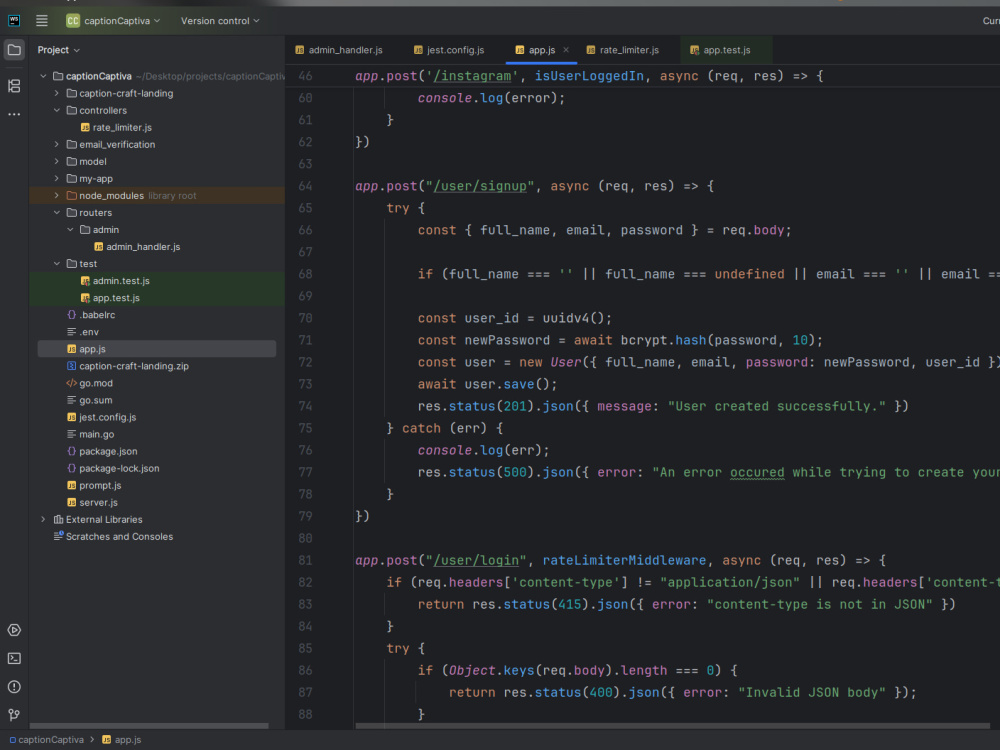
Task: Open admin_handler.js in the project tree
Action: pos(143,247)
